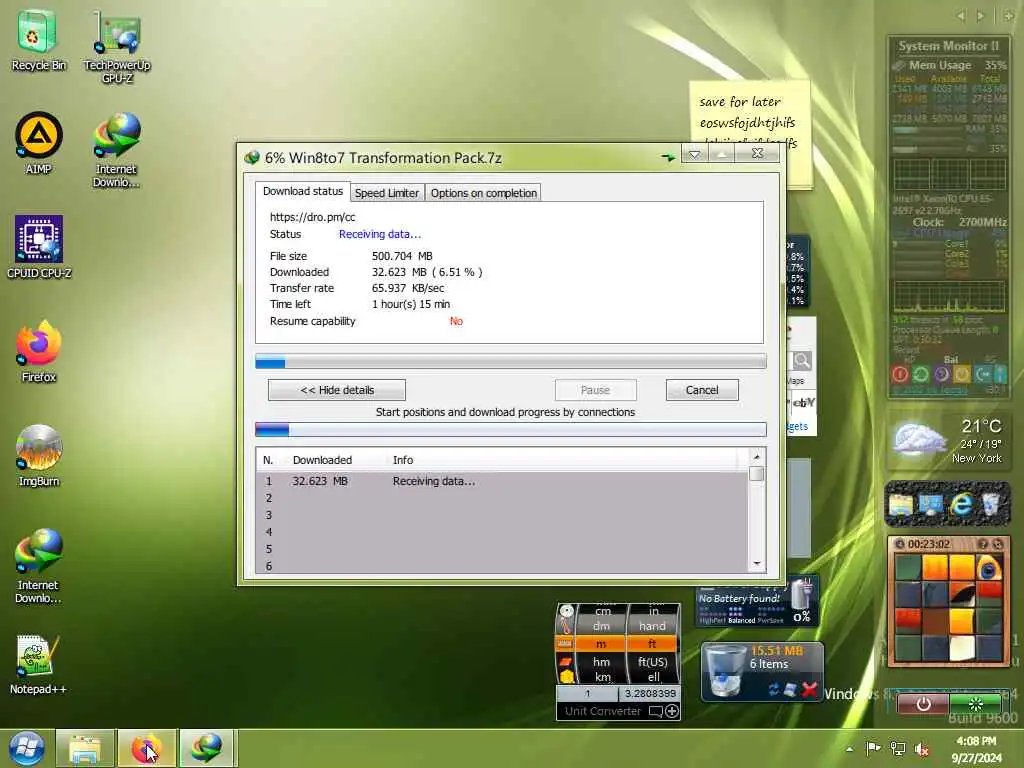Open the Action Center flag icon
The image size is (1024, 768).
pos(872,748)
